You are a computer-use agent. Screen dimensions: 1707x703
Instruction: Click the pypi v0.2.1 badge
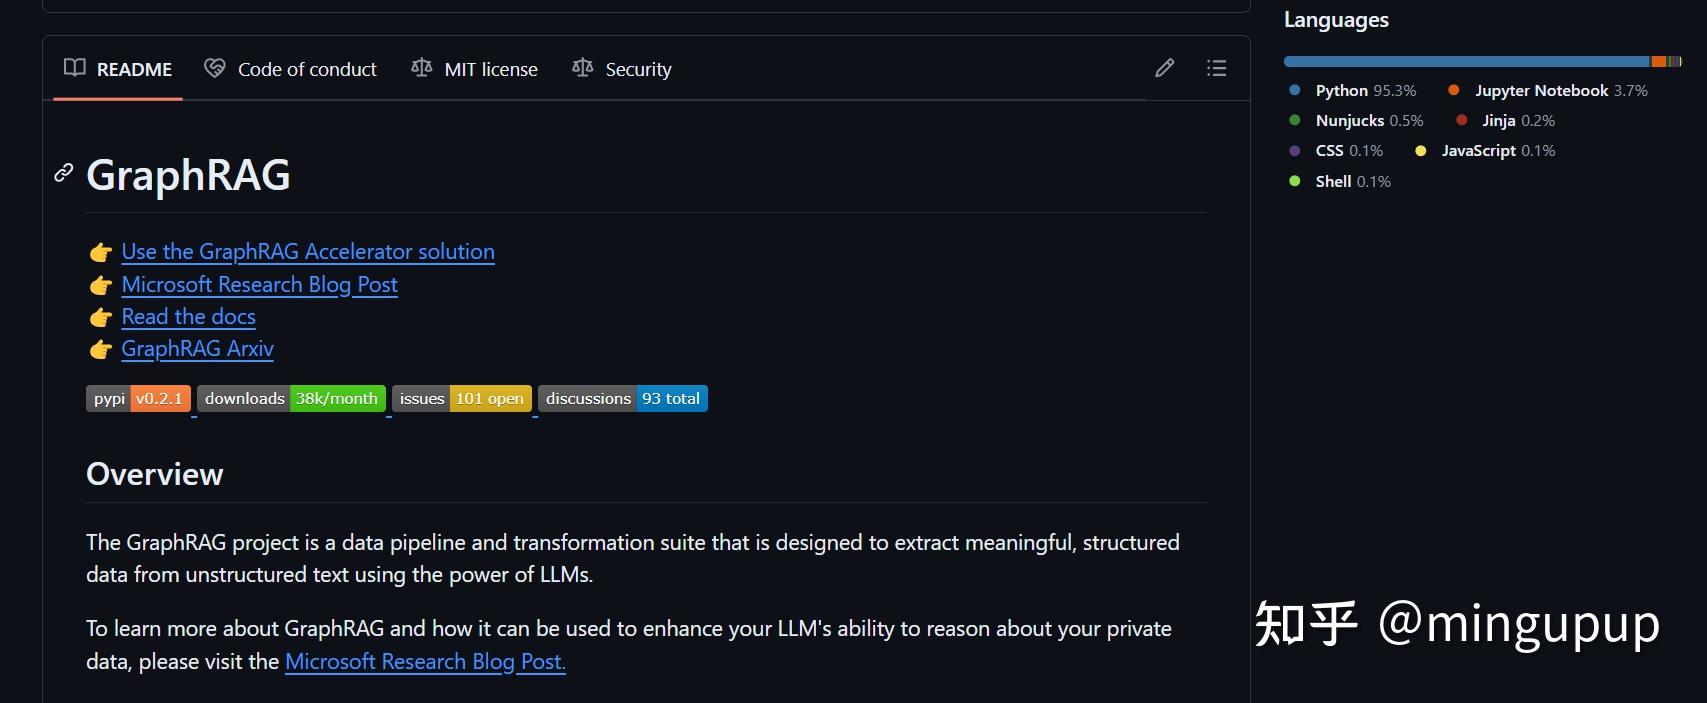(138, 398)
